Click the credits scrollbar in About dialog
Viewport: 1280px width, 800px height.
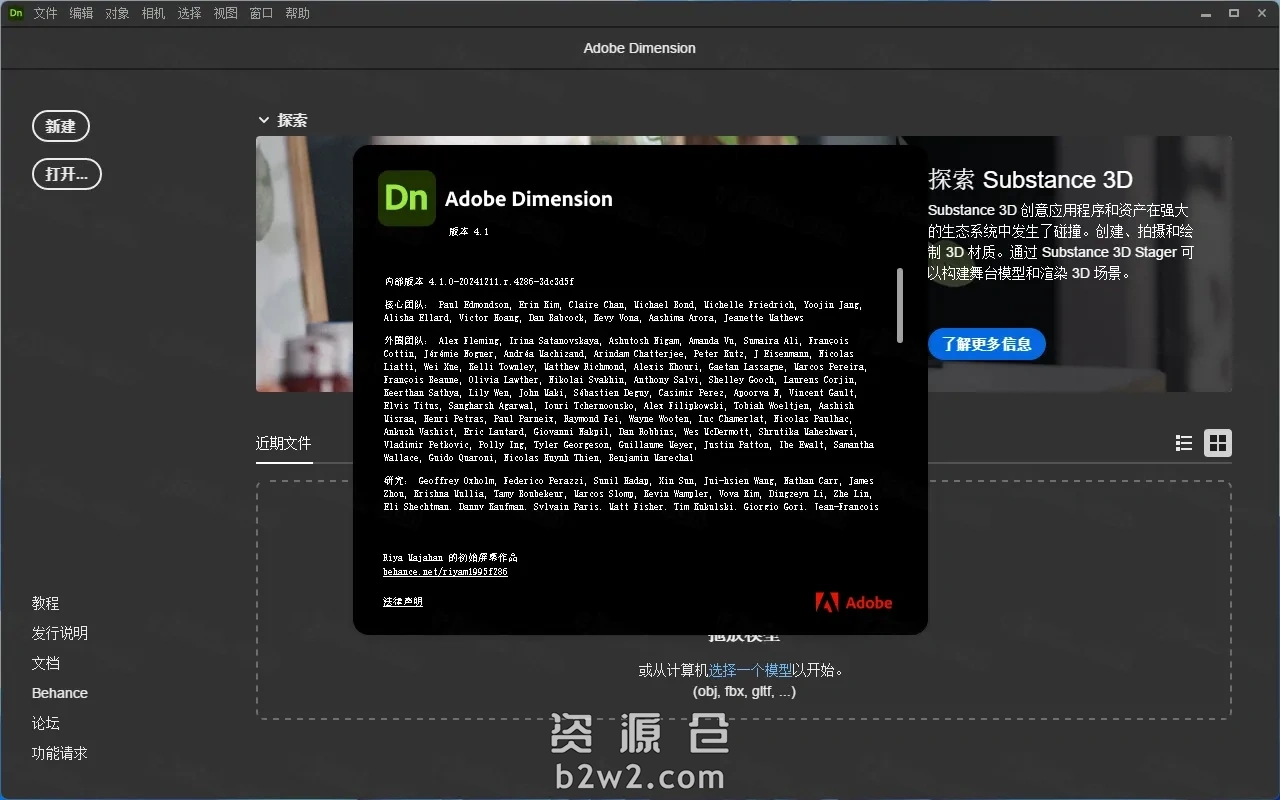(x=900, y=305)
